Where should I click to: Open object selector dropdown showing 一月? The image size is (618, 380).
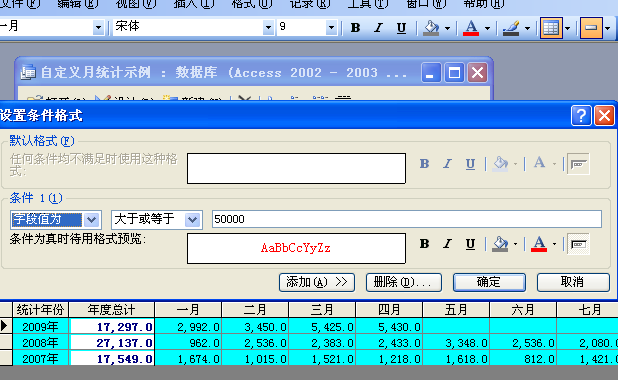point(98,28)
